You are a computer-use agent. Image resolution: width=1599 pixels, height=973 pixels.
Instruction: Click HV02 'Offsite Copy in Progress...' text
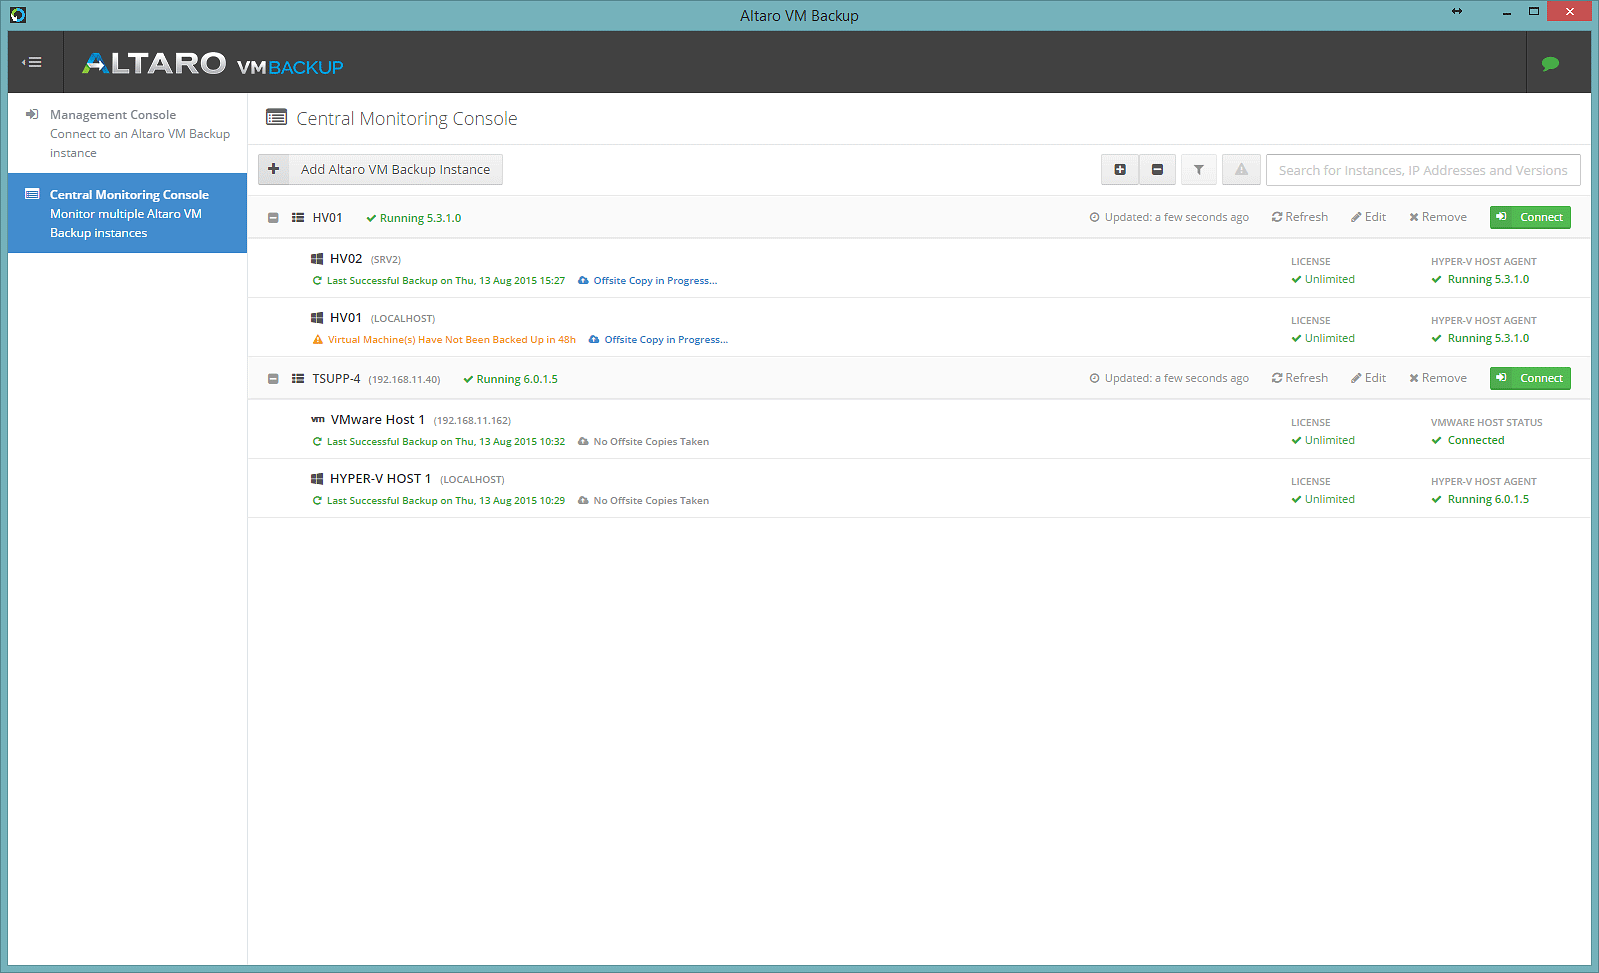coord(655,281)
